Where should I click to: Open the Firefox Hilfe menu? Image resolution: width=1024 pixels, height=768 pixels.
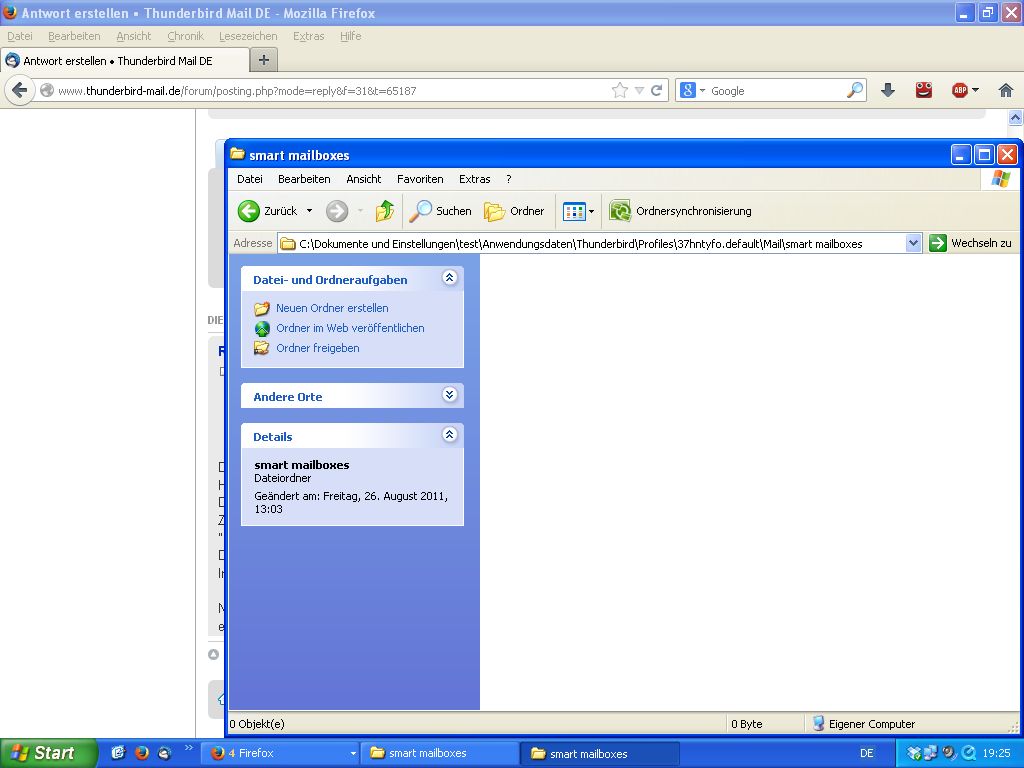(x=351, y=36)
